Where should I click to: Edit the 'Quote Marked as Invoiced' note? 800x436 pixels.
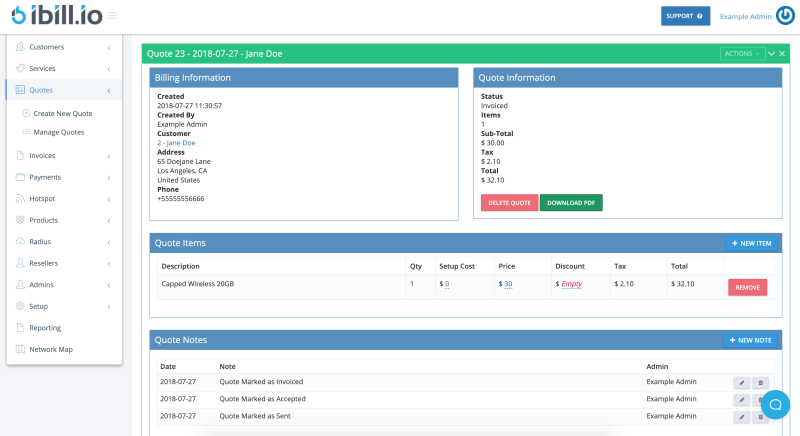click(741, 382)
